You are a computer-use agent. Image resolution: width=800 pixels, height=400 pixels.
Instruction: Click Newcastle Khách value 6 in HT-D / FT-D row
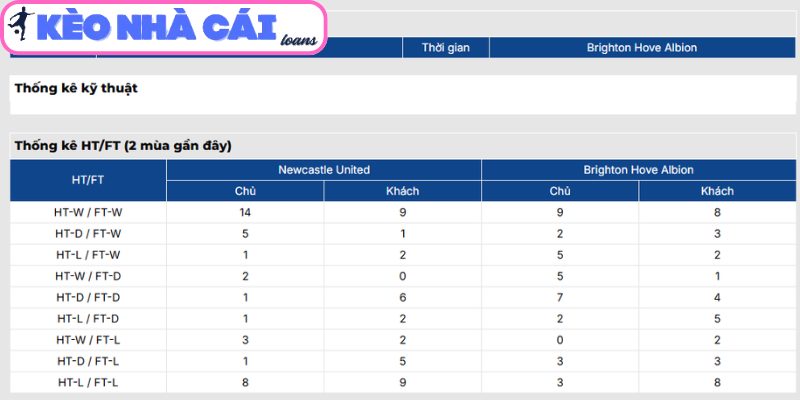coord(403,297)
